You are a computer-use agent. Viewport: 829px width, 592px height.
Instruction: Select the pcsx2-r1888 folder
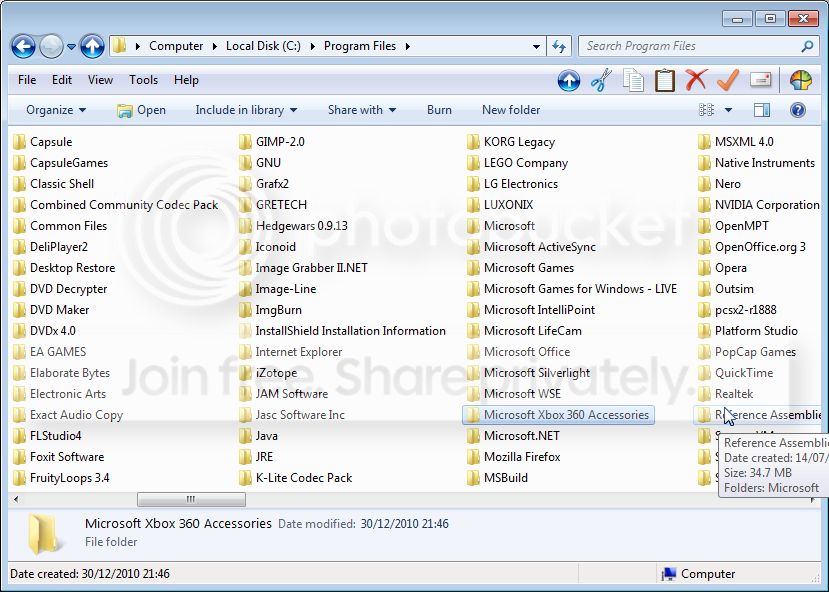pos(738,310)
